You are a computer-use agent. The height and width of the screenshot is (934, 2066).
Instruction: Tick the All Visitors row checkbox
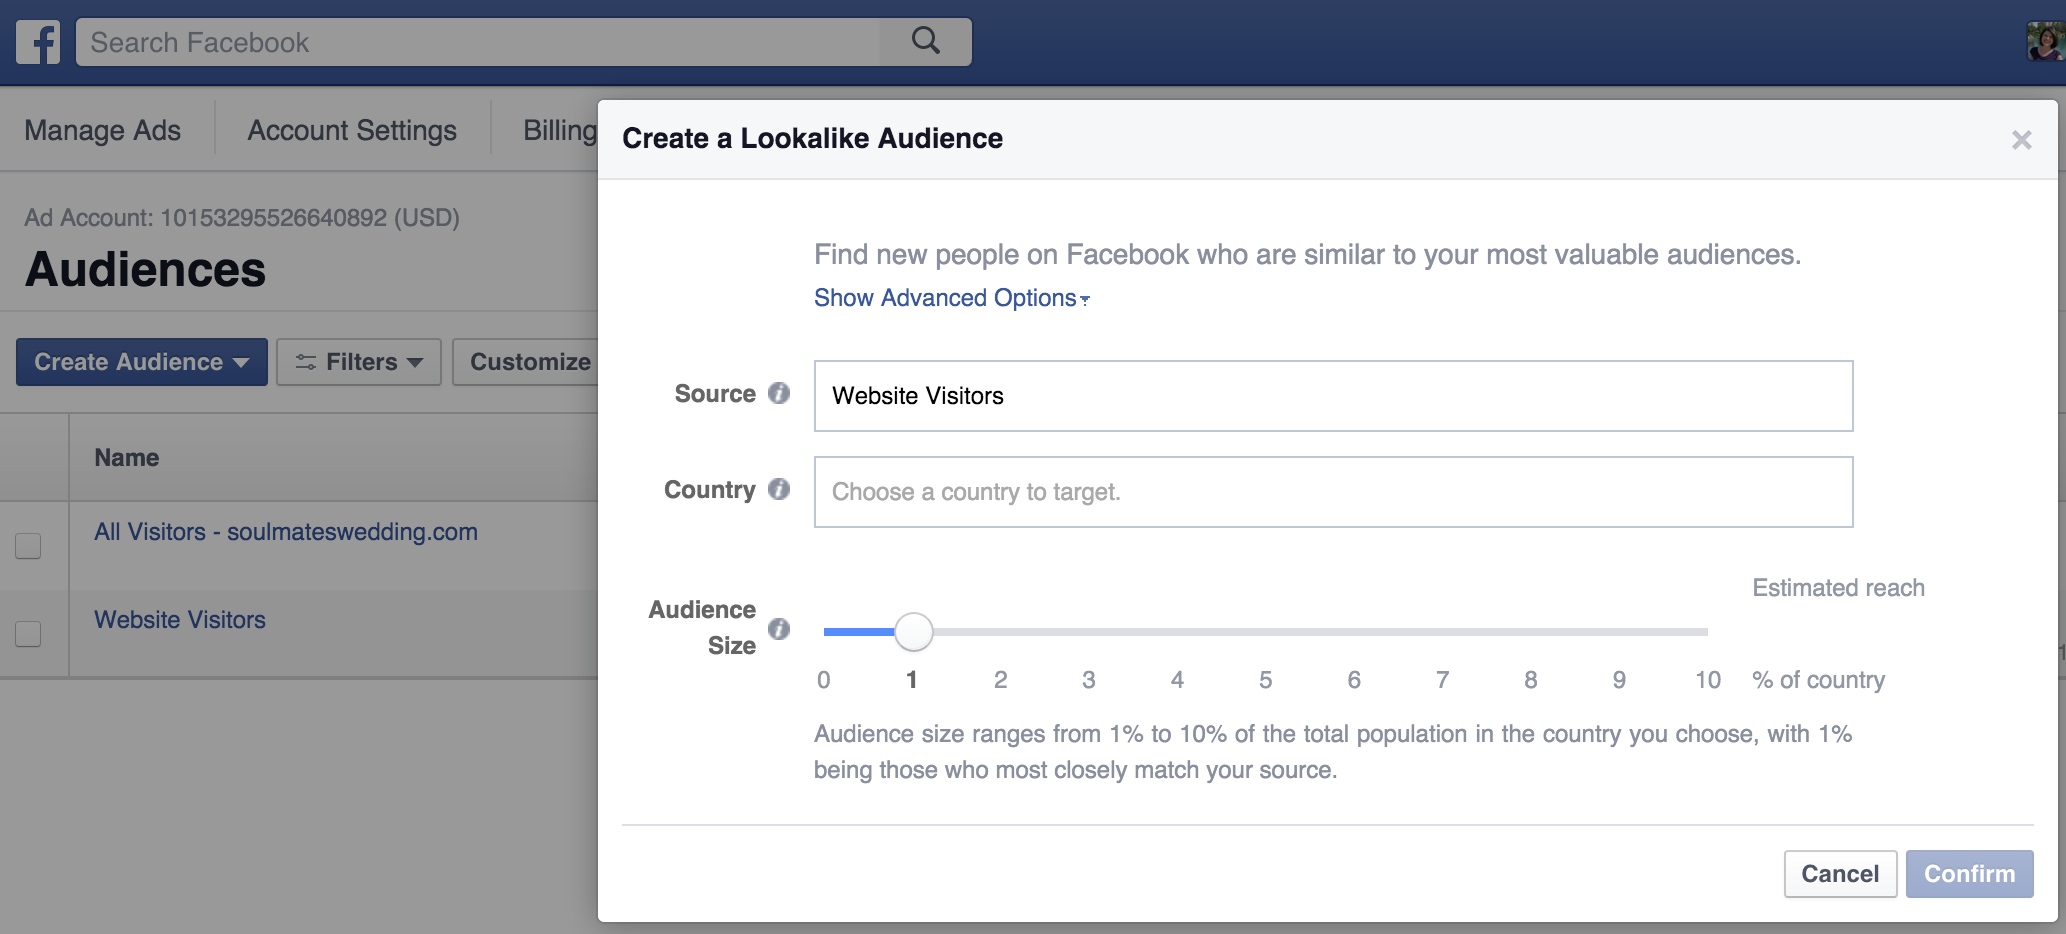pyautogui.click(x=28, y=546)
